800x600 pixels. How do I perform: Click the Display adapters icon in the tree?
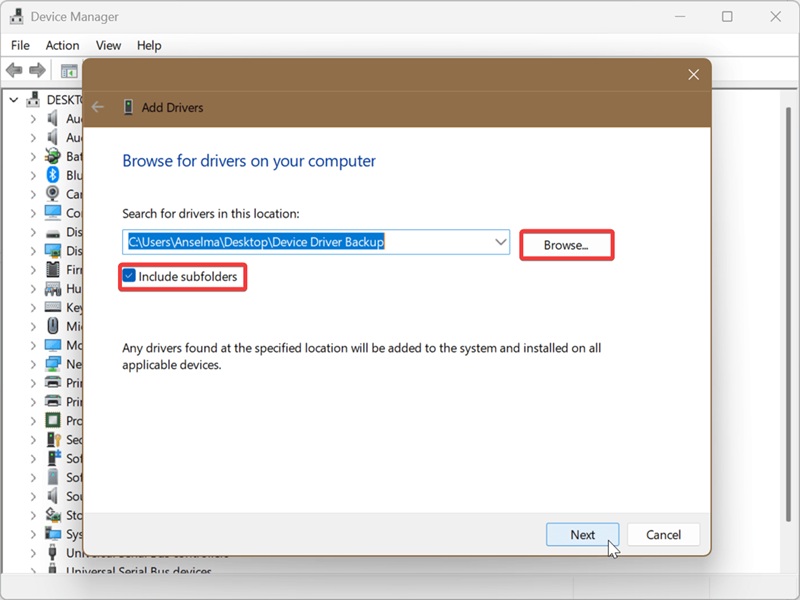53,251
